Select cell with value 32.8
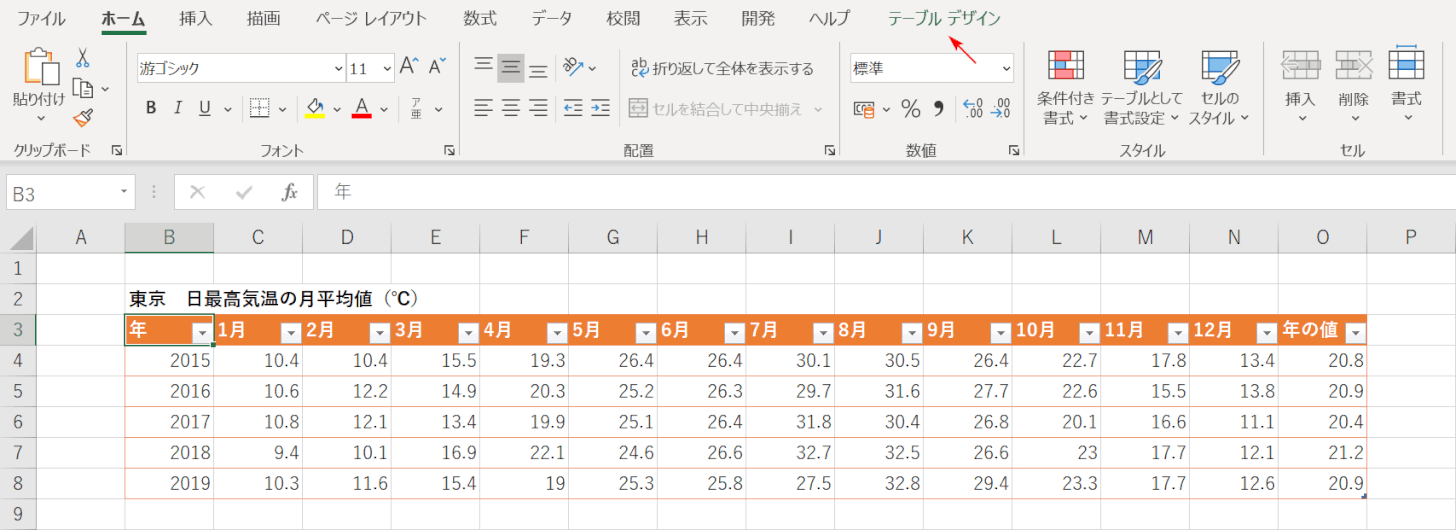1456x530 pixels. [x=879, y=483]
